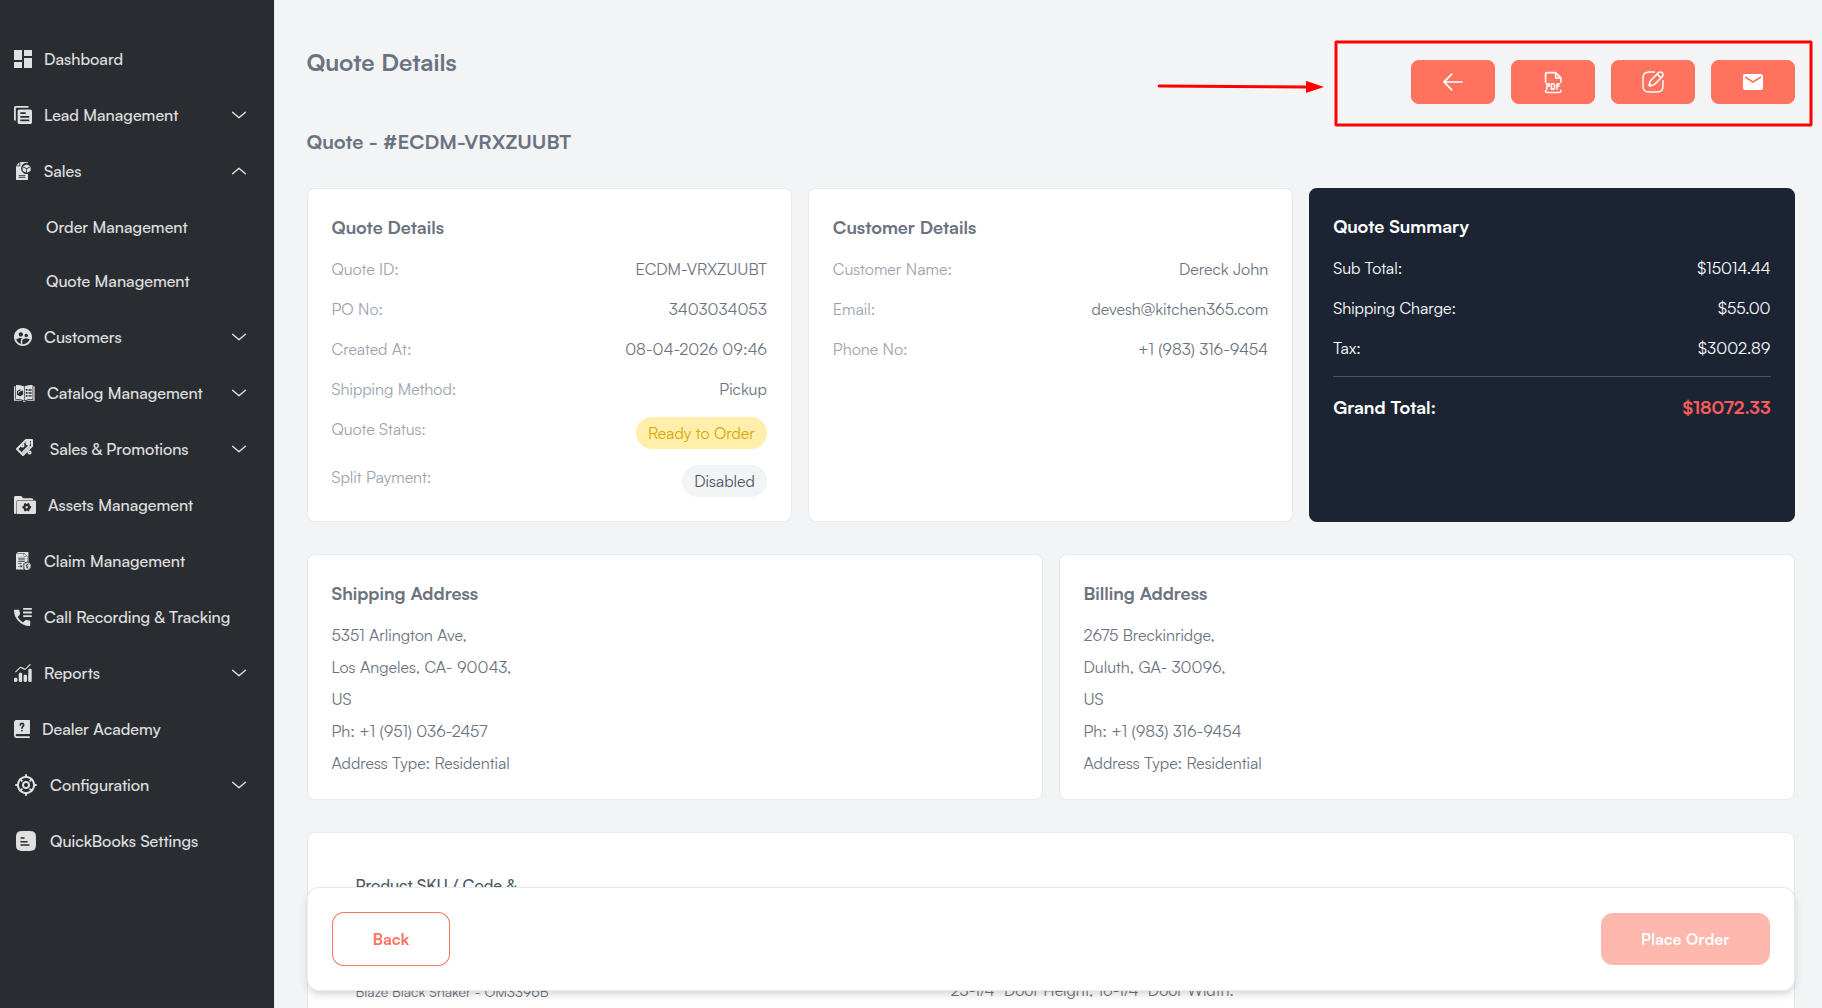
Task: Click the Dashboard grid icon
Action: [23, 59]
